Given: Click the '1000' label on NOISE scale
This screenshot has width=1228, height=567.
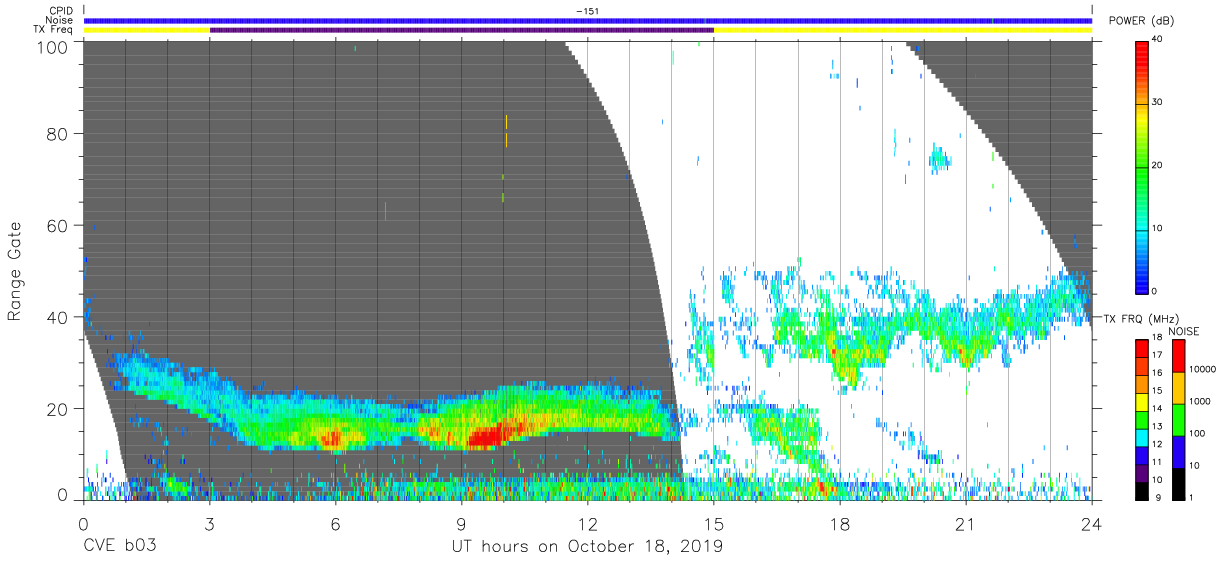Looking at the screenshot, I should click(1200, 402).
